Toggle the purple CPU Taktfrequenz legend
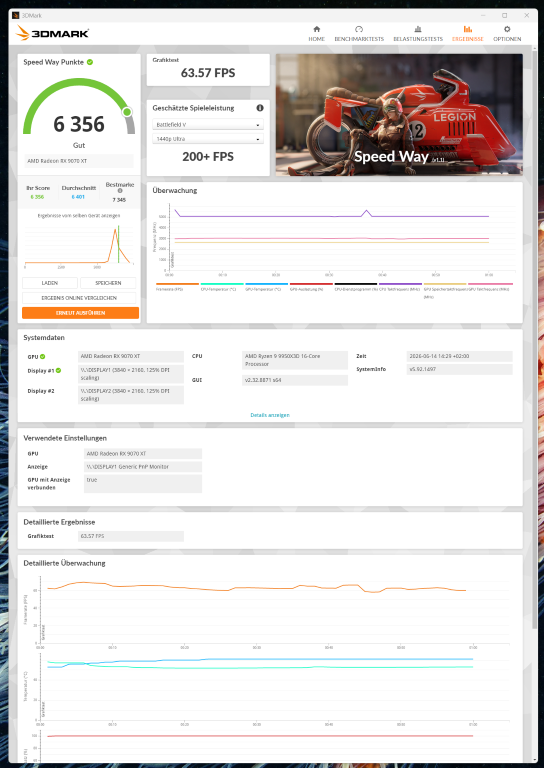This screenshot has height=768, width=544. 400,287
